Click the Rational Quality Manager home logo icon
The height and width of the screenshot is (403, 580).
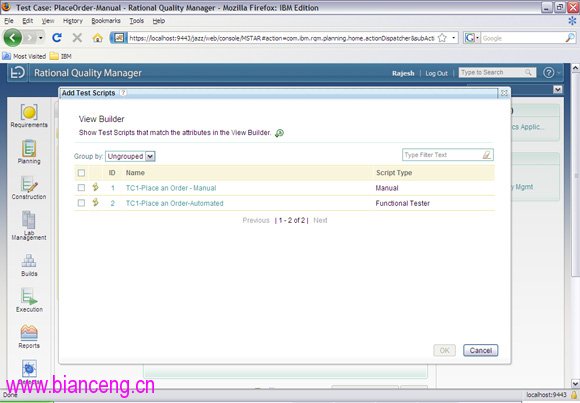[x=17, y=73]
